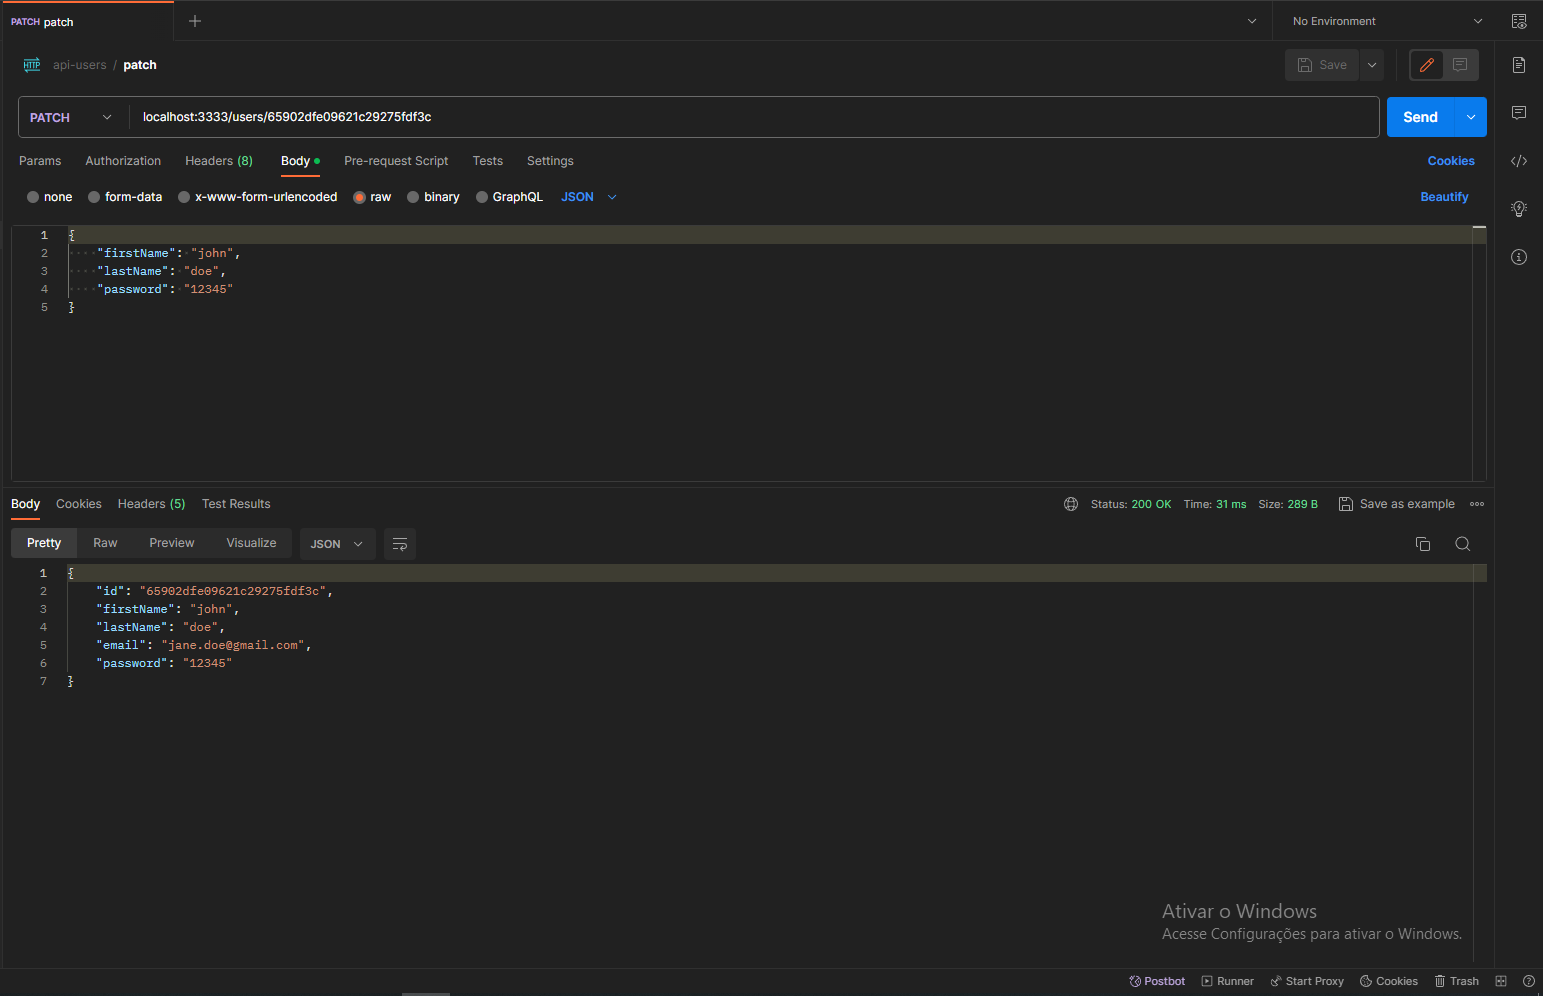
Task: Open the code snippet panel icon
Action: coord(1519,161)
